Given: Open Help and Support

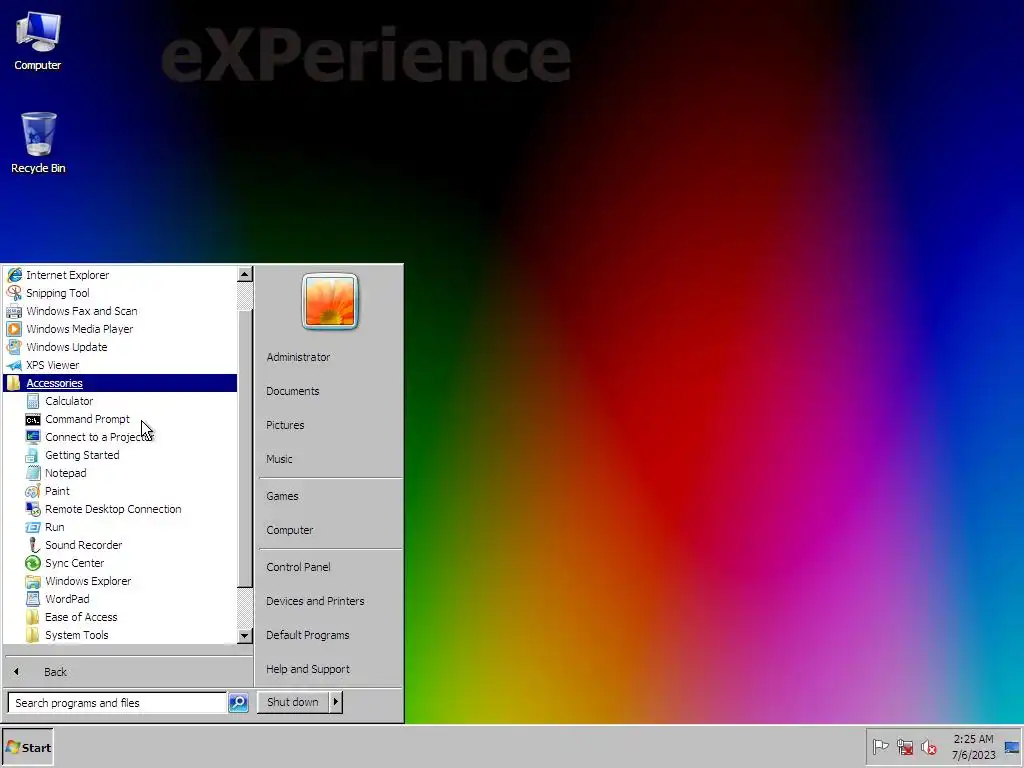Looking at the screenshot, I should (308, 669).
